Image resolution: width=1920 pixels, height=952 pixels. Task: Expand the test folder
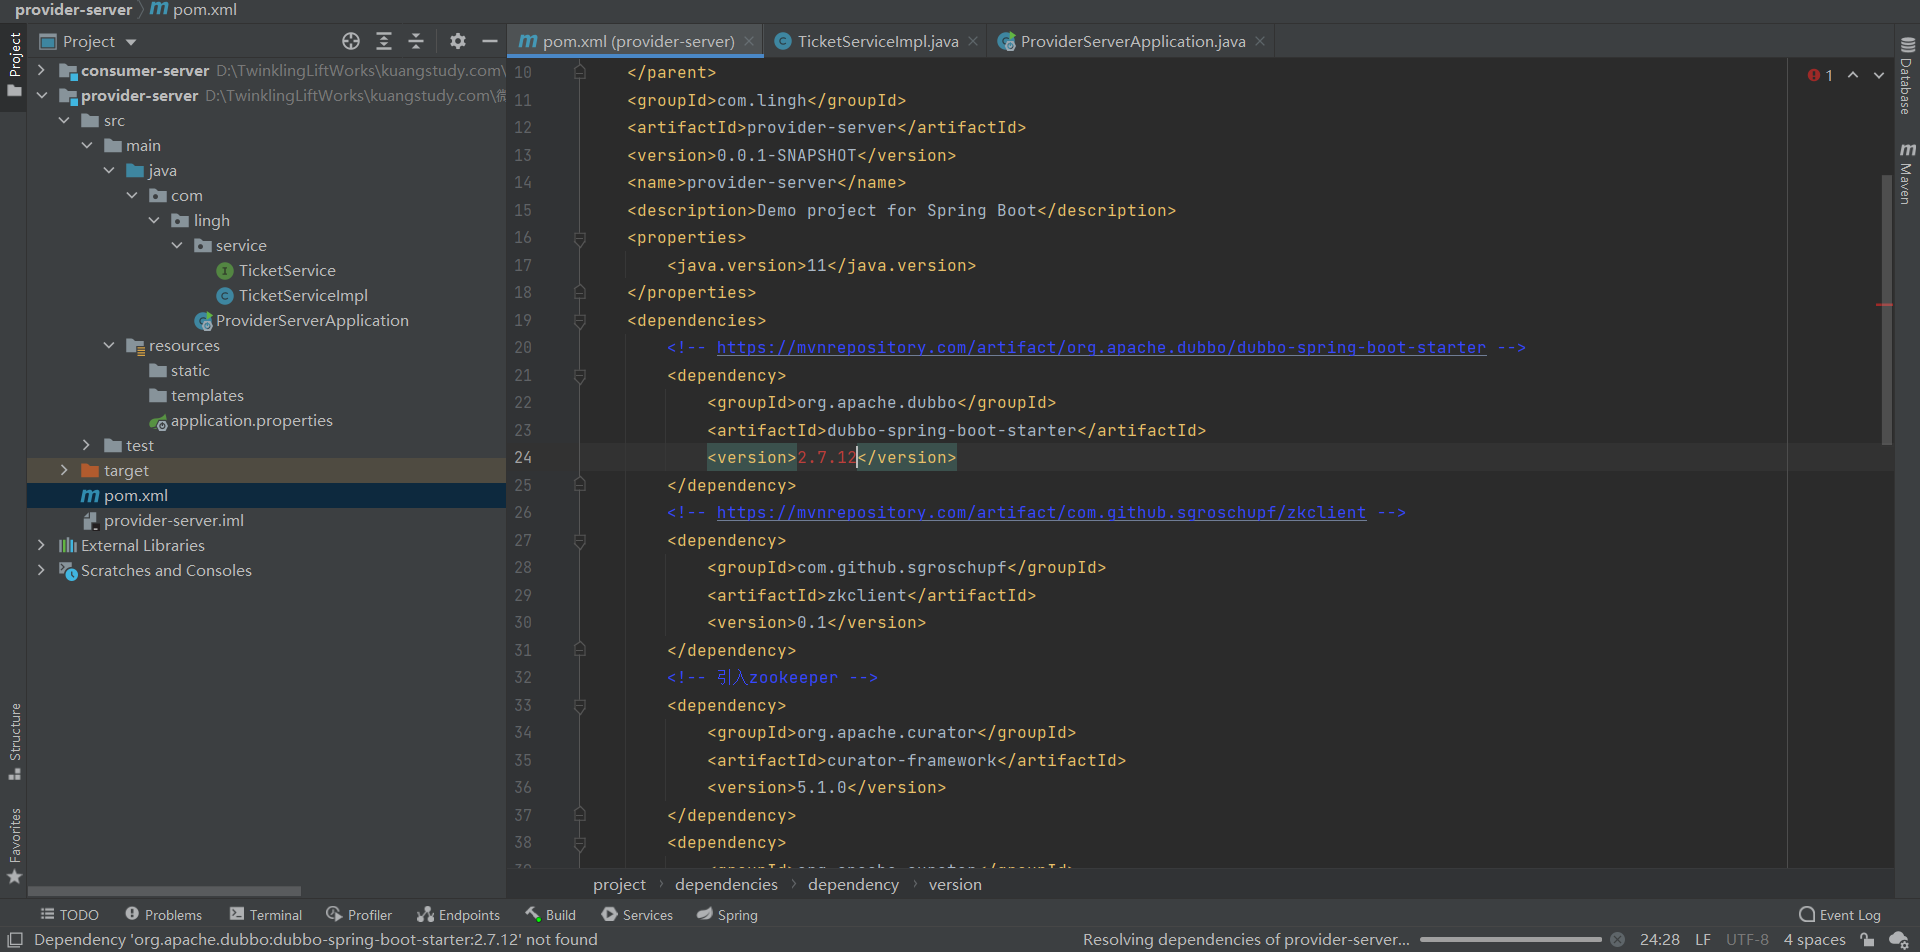click(87, 445)
